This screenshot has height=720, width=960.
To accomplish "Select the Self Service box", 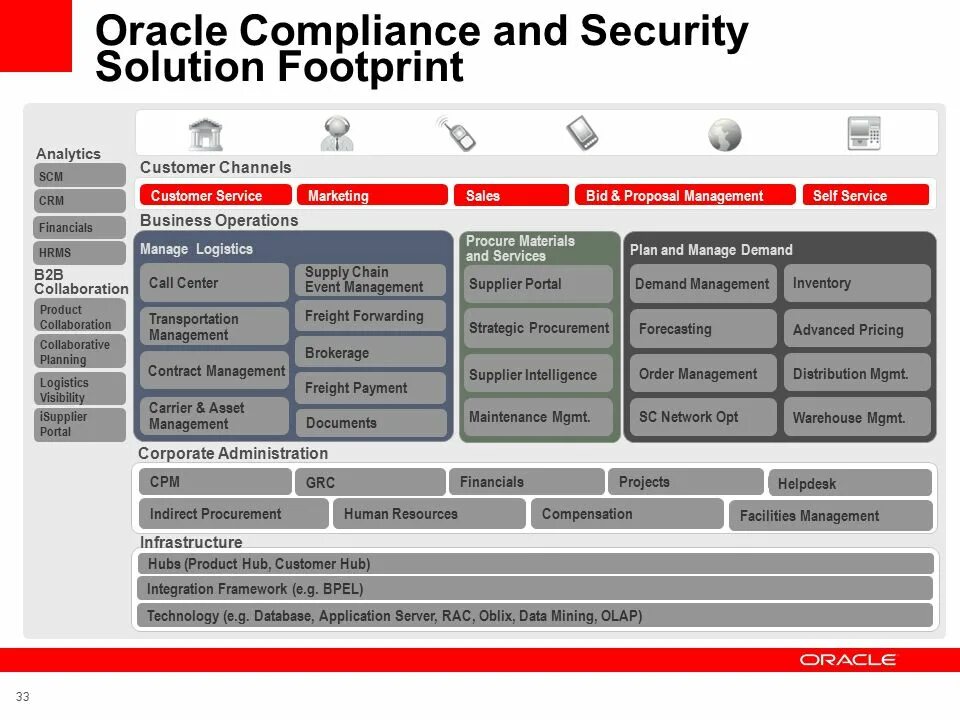I will tap(866, 195).
